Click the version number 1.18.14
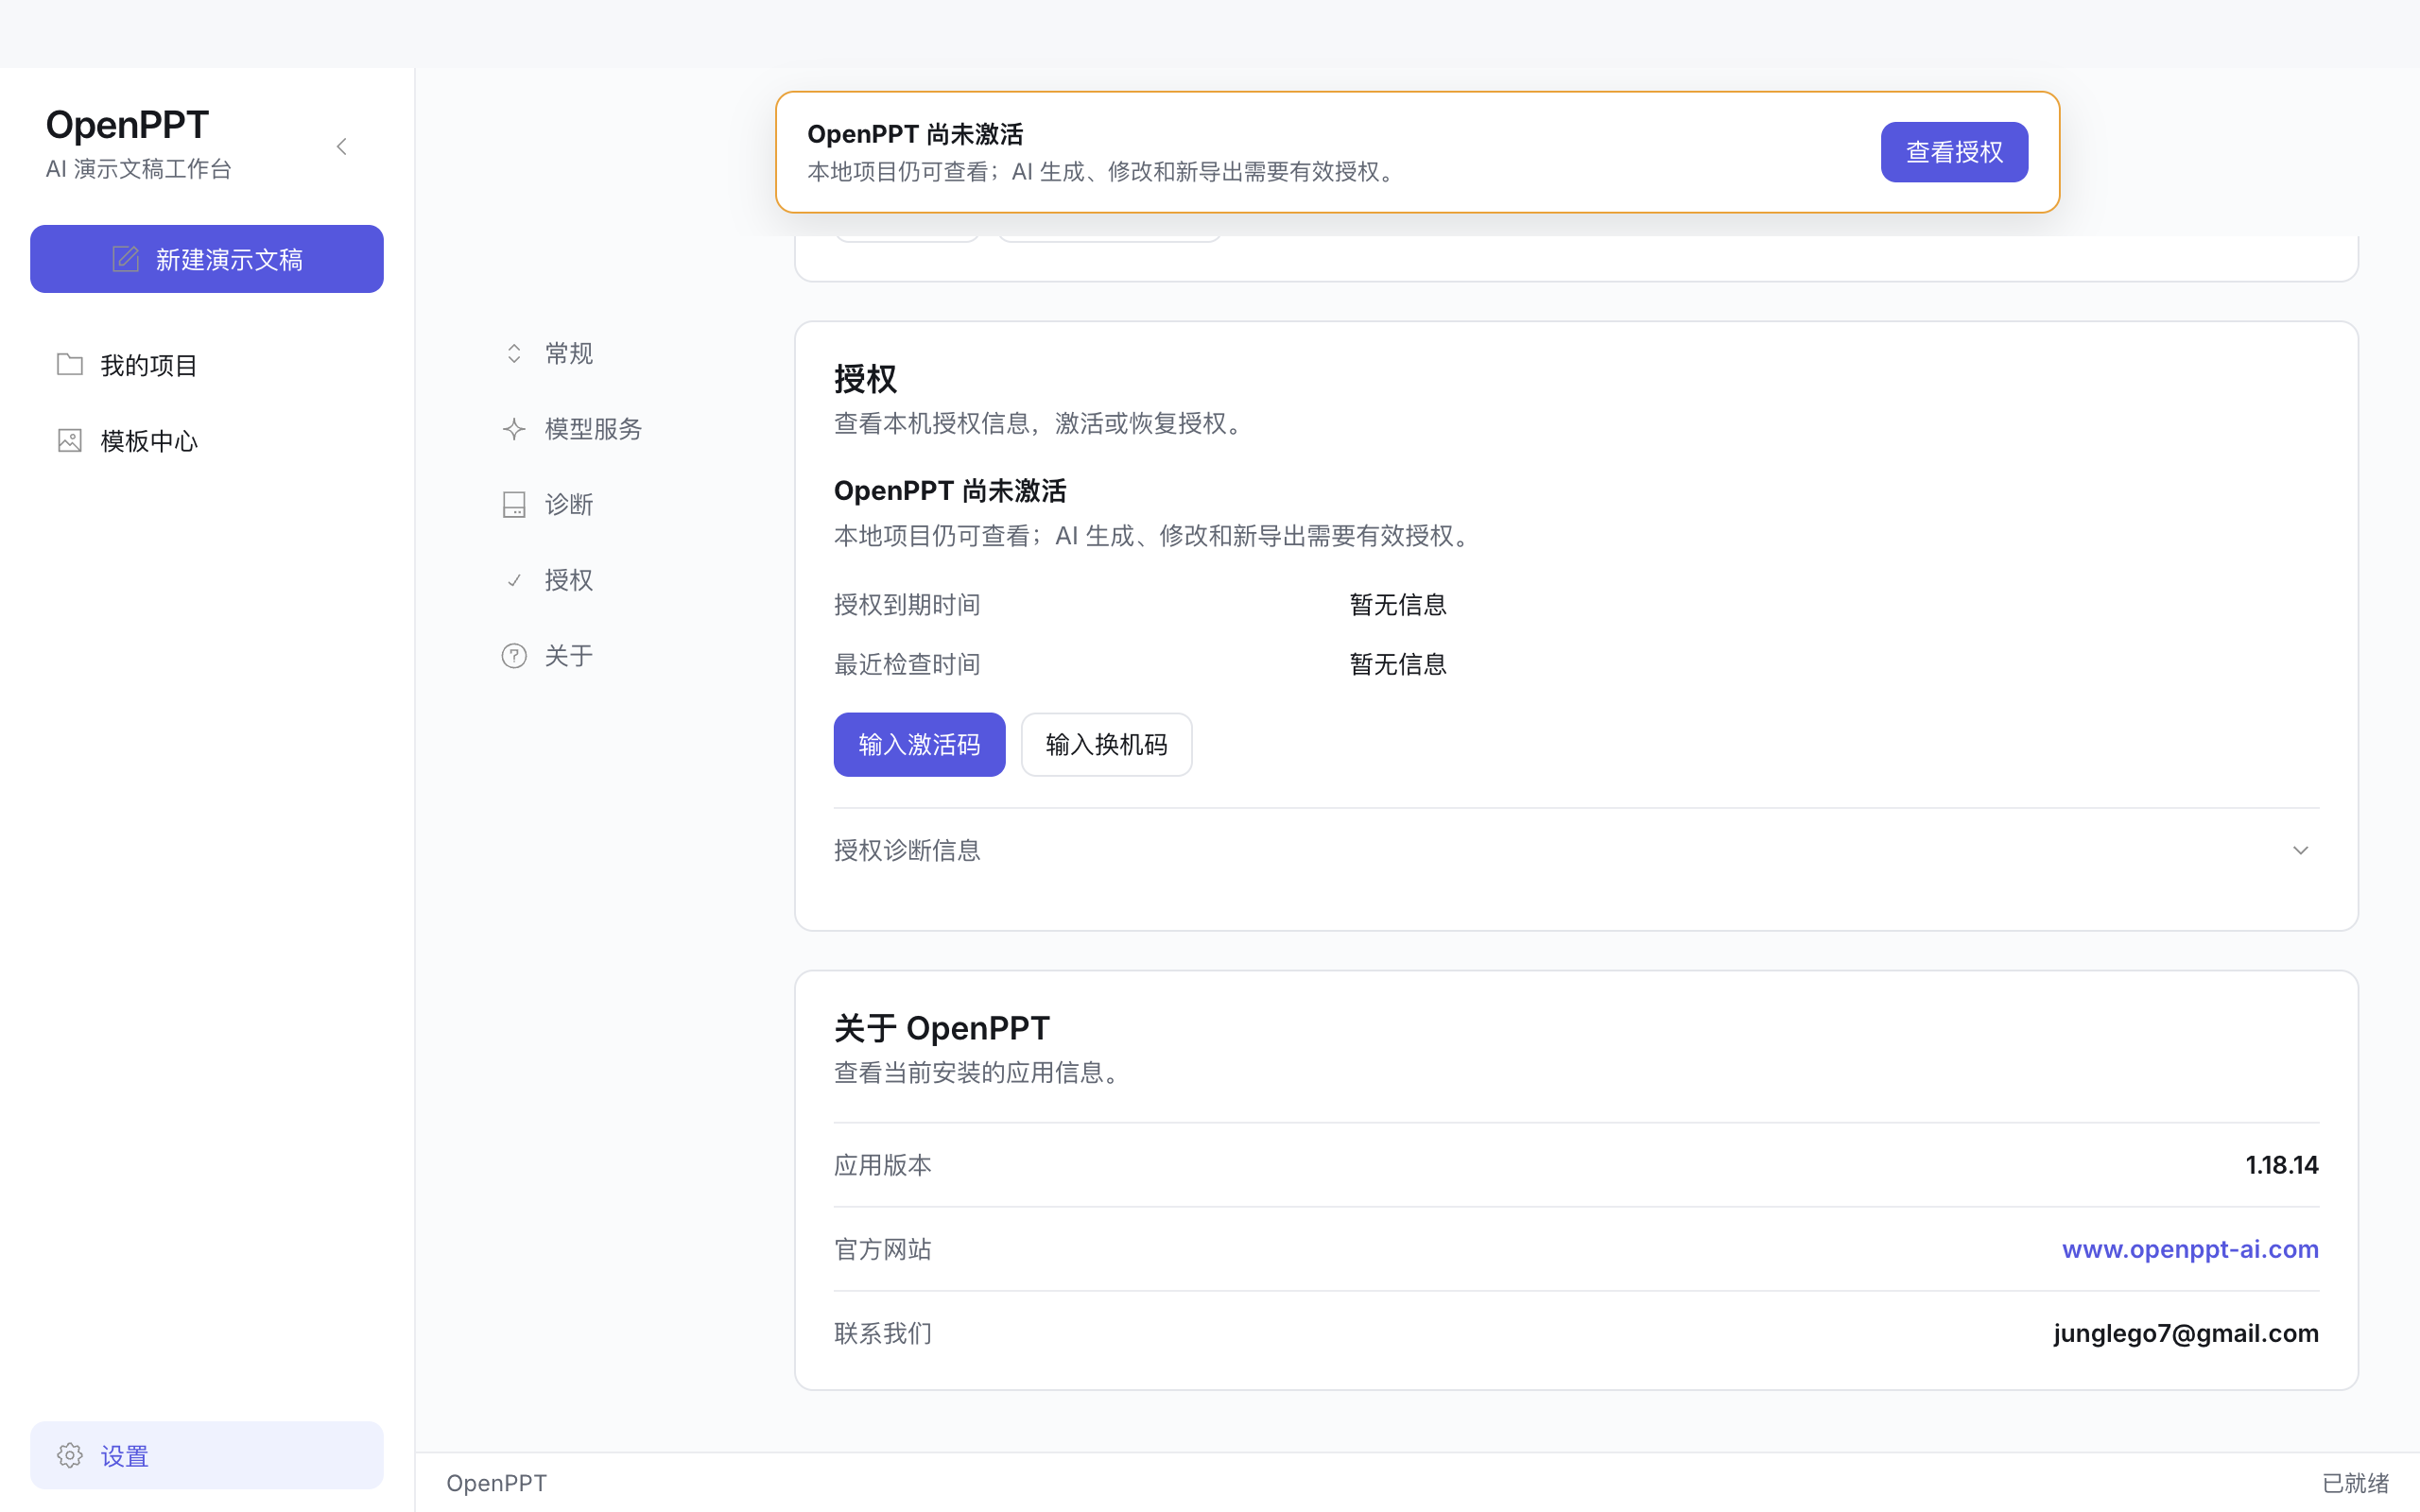Viewport: 2420px width, 1512px height. (2282, 1165)
